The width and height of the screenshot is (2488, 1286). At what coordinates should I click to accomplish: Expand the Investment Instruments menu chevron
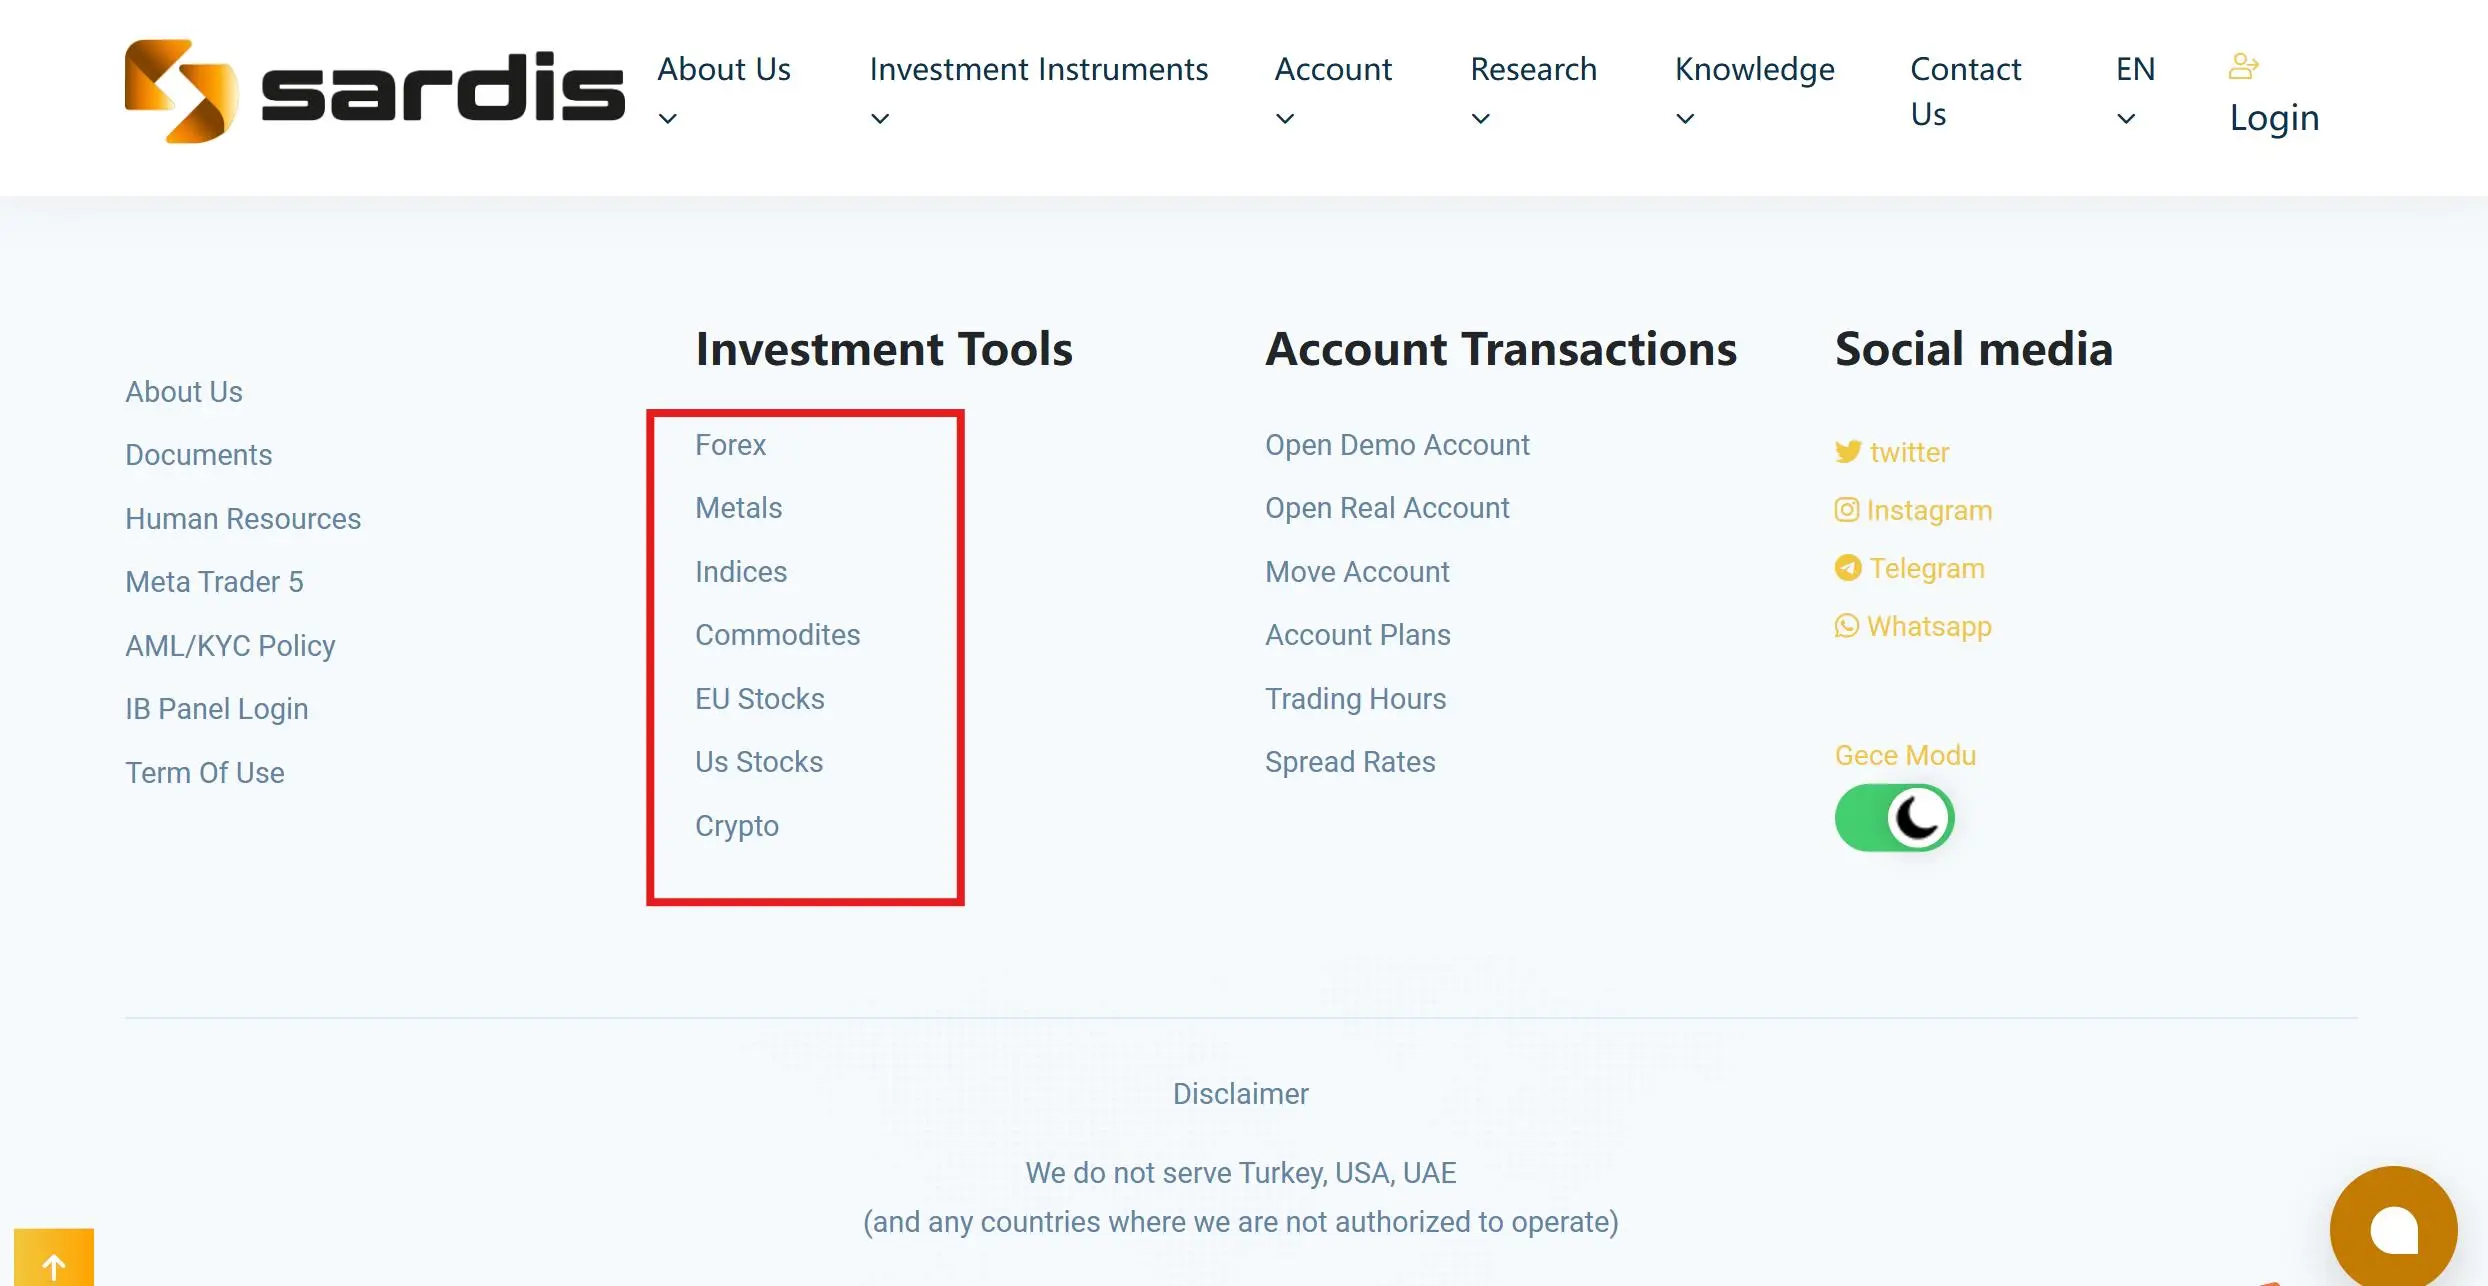tap(880, 119)
